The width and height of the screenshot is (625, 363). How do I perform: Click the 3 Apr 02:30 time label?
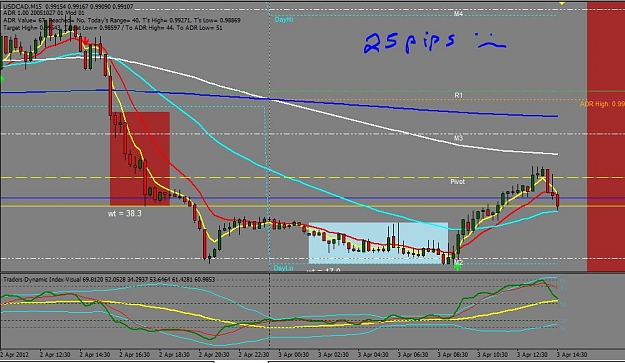coord(333,355)
